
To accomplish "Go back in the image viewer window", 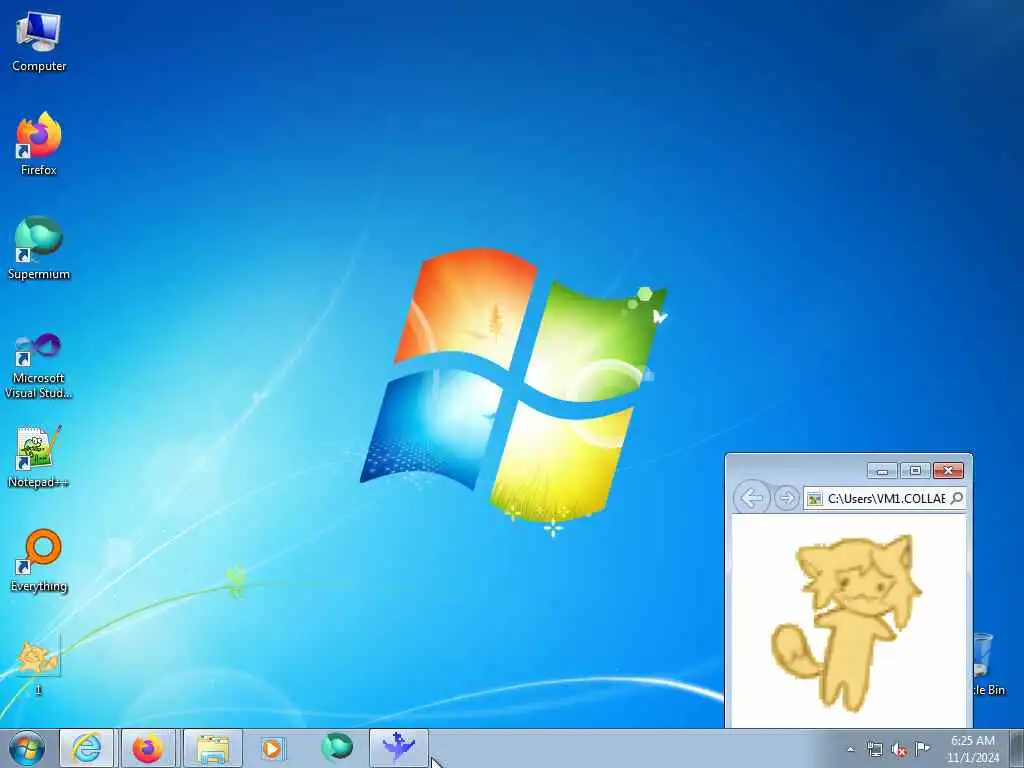I will pyautogui.click(x=752, y=498).
